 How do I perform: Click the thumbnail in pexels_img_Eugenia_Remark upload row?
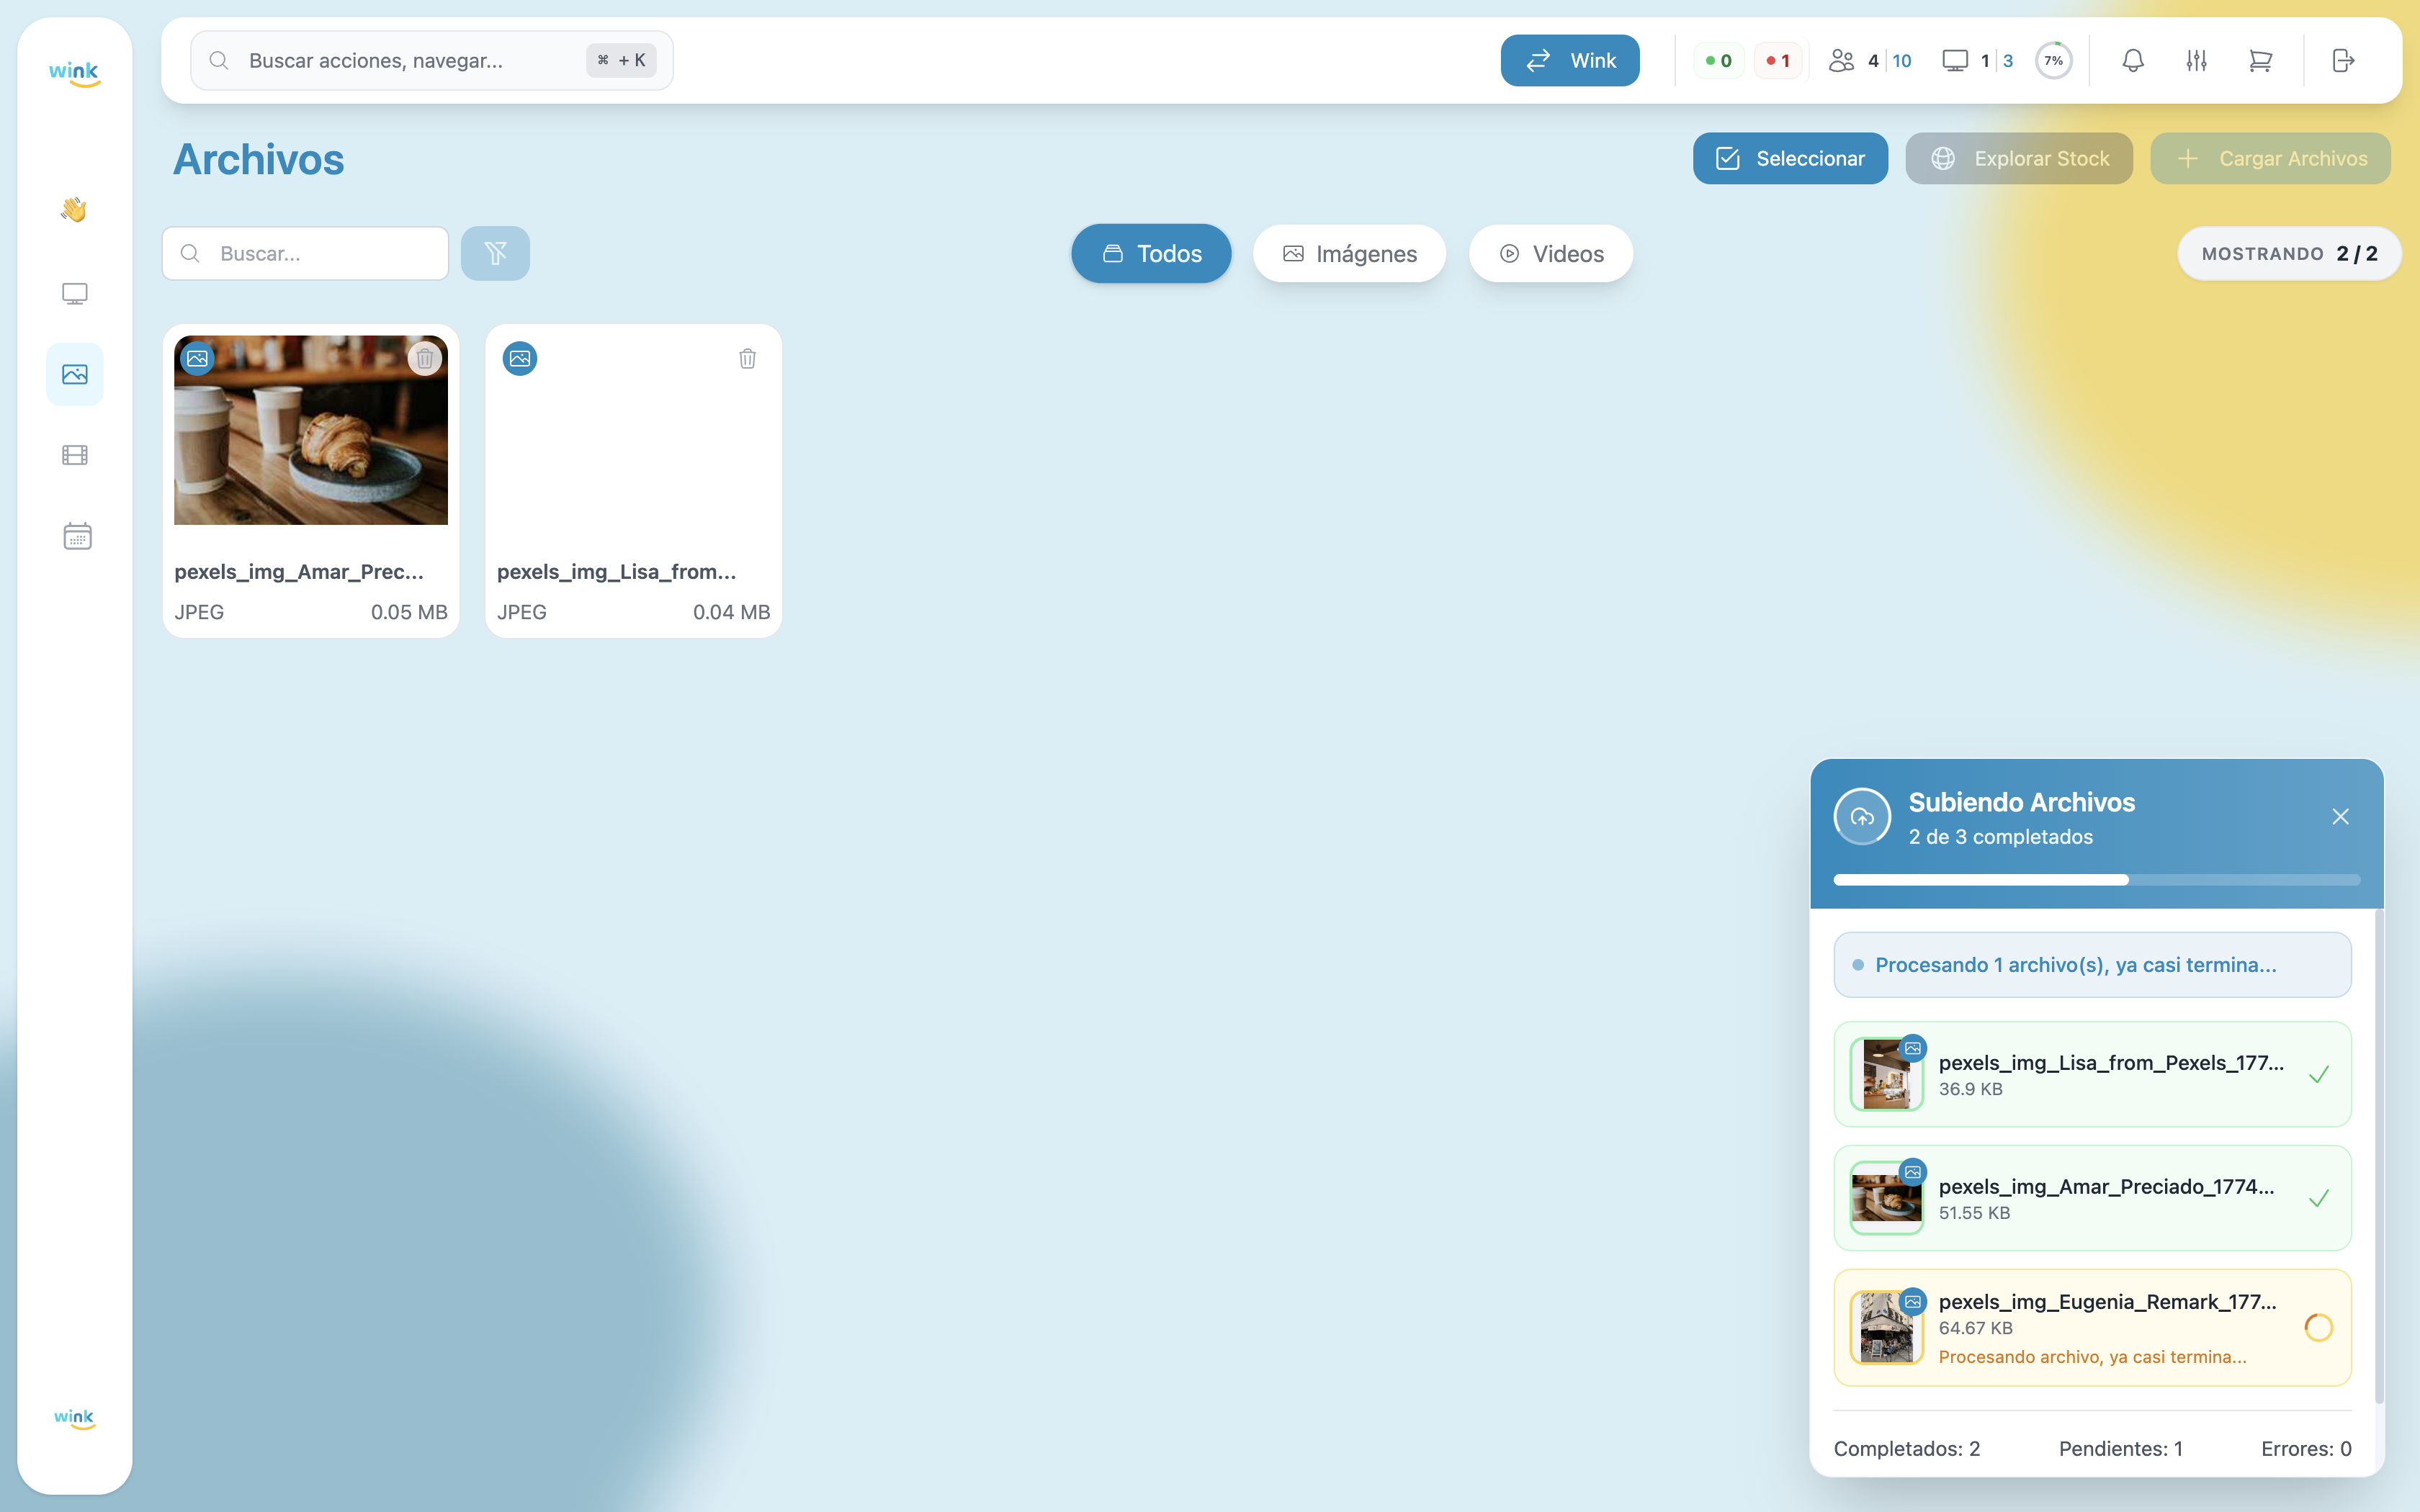coord(1886,1328)
